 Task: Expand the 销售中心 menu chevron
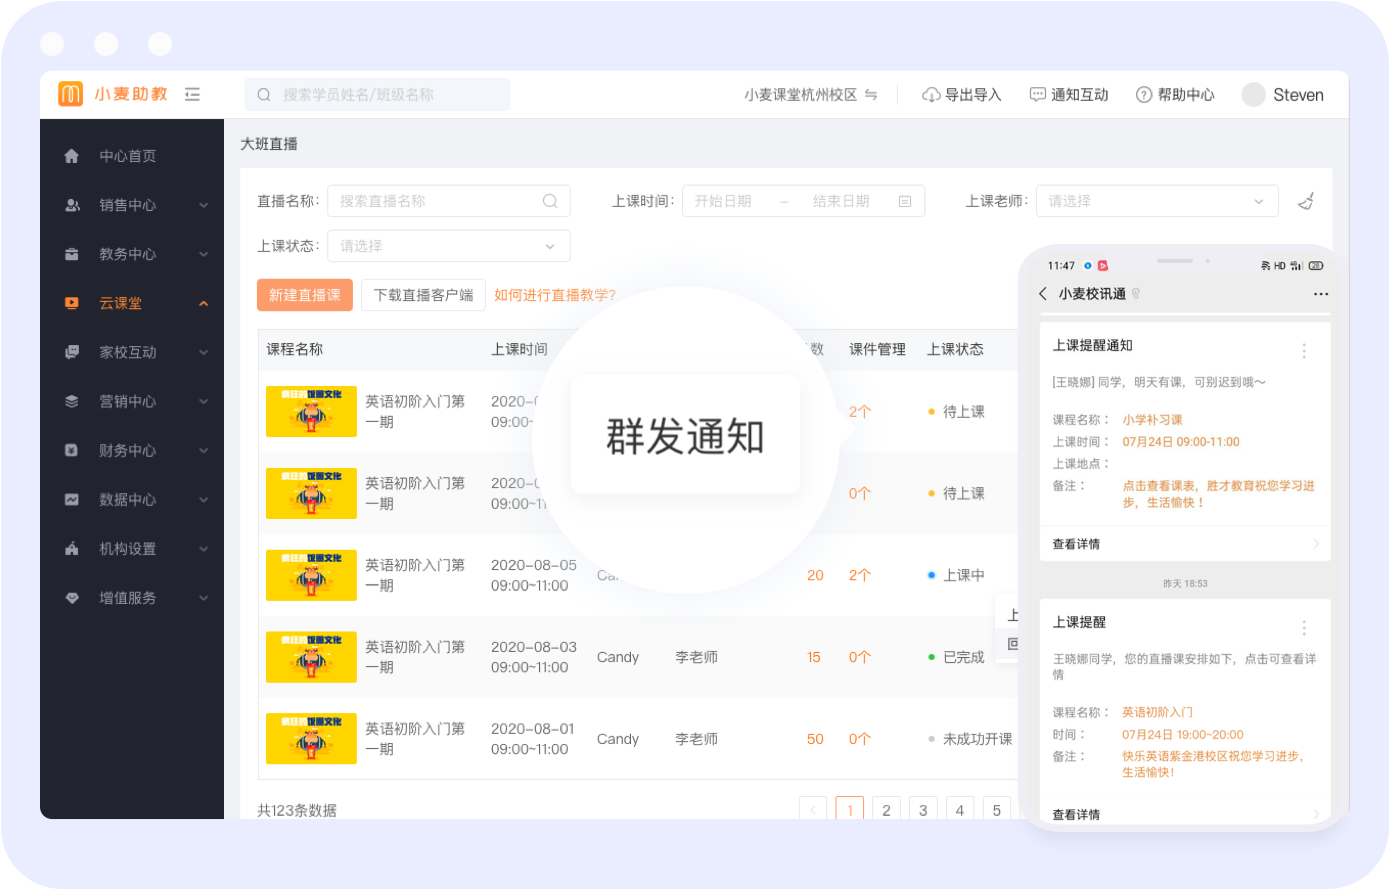[x=204, y=205]
